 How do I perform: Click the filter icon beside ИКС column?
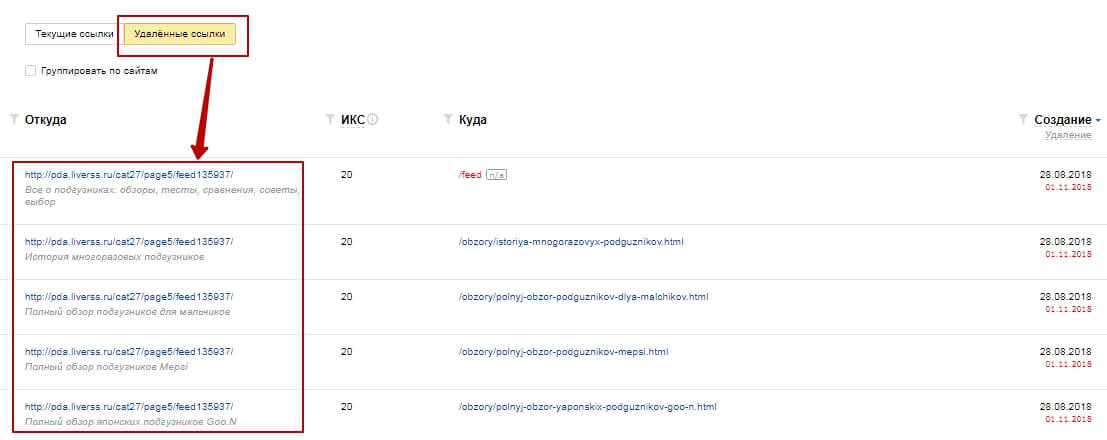[x=330, y=119]
